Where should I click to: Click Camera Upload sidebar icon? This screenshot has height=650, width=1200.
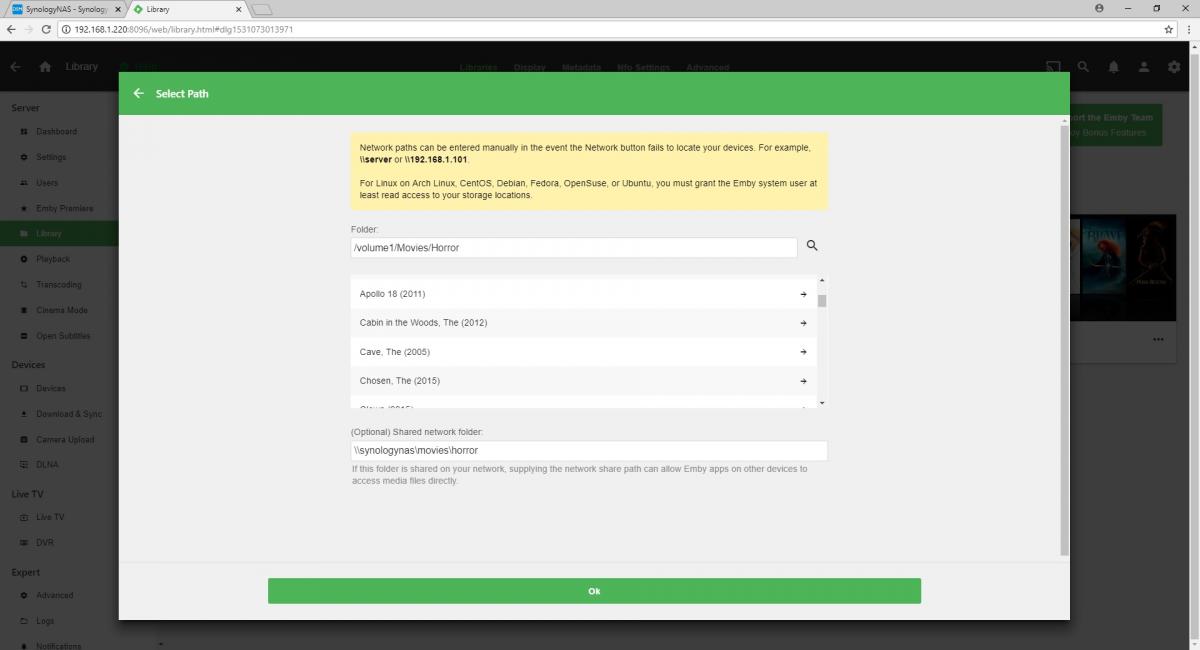25,440
